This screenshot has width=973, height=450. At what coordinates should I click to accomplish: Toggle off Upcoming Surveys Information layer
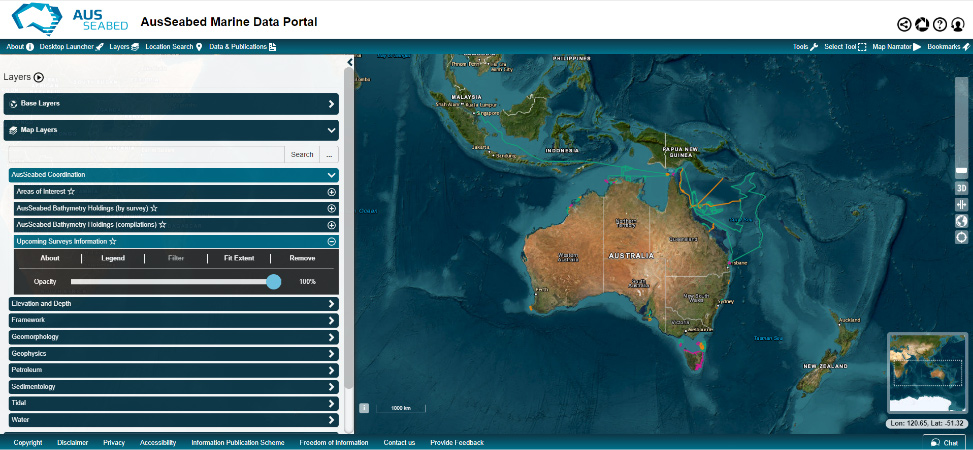click(x=331, y=241)
